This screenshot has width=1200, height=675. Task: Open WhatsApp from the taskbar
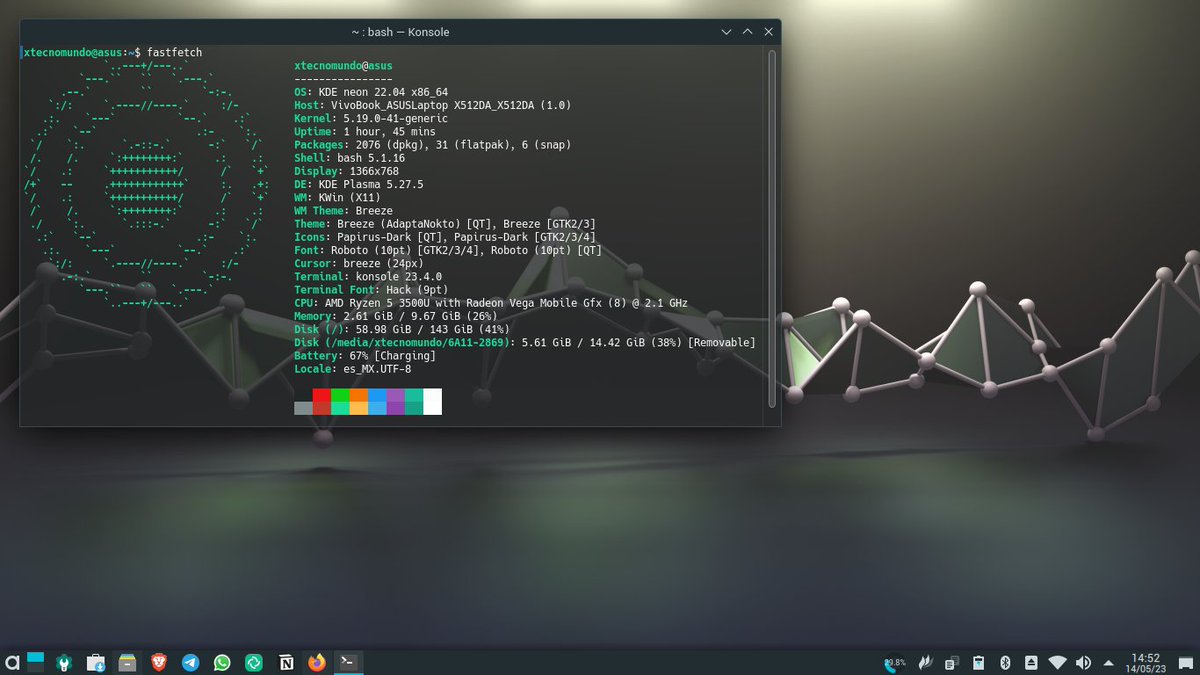(222, 662)
